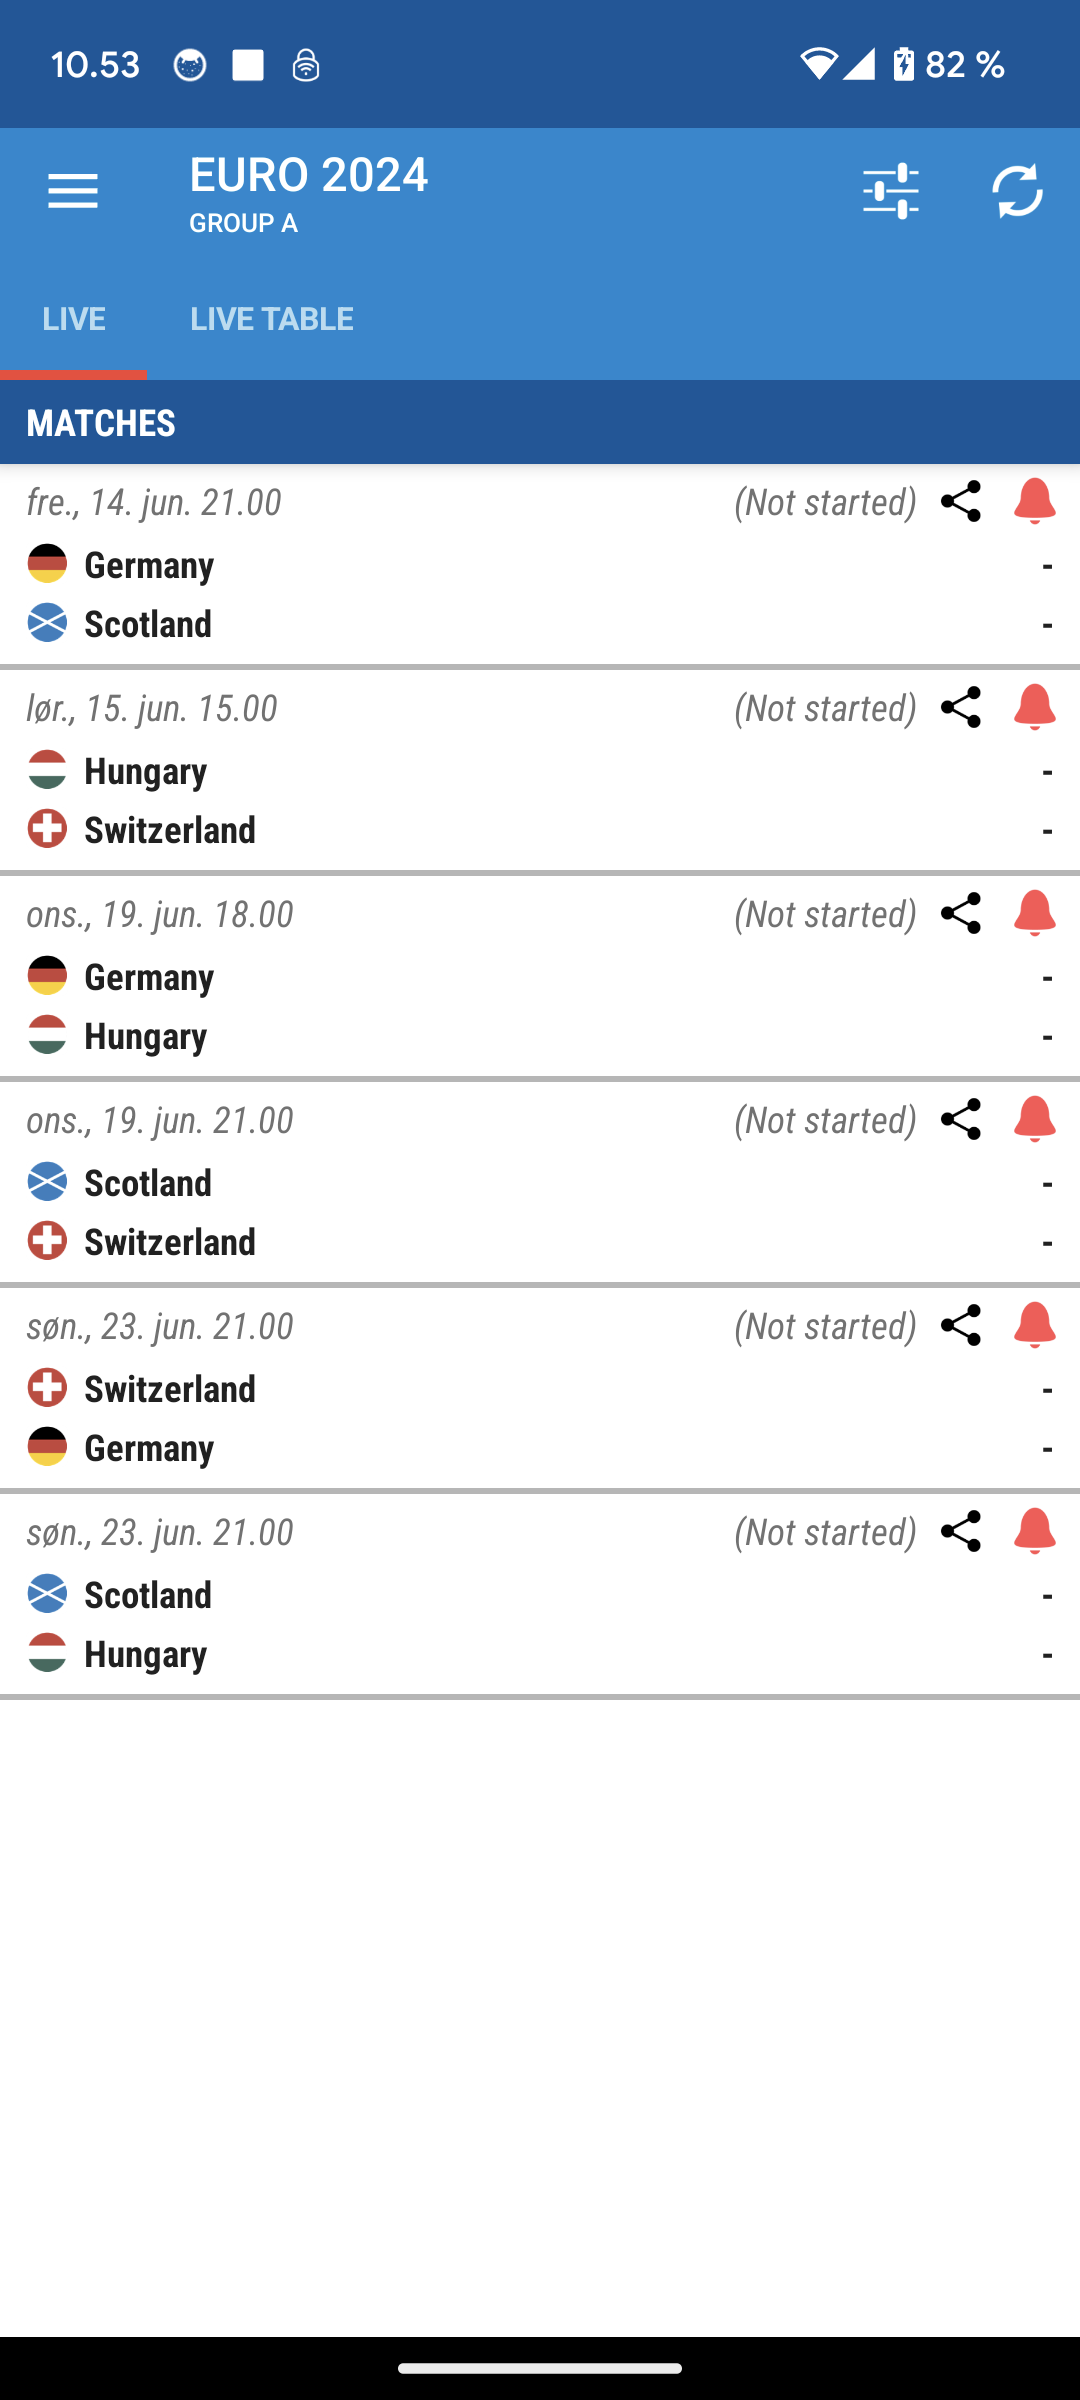Screen dimensions: 1080x2400
Task: Open the hamburger navigation menu
Action: point(73,191)
